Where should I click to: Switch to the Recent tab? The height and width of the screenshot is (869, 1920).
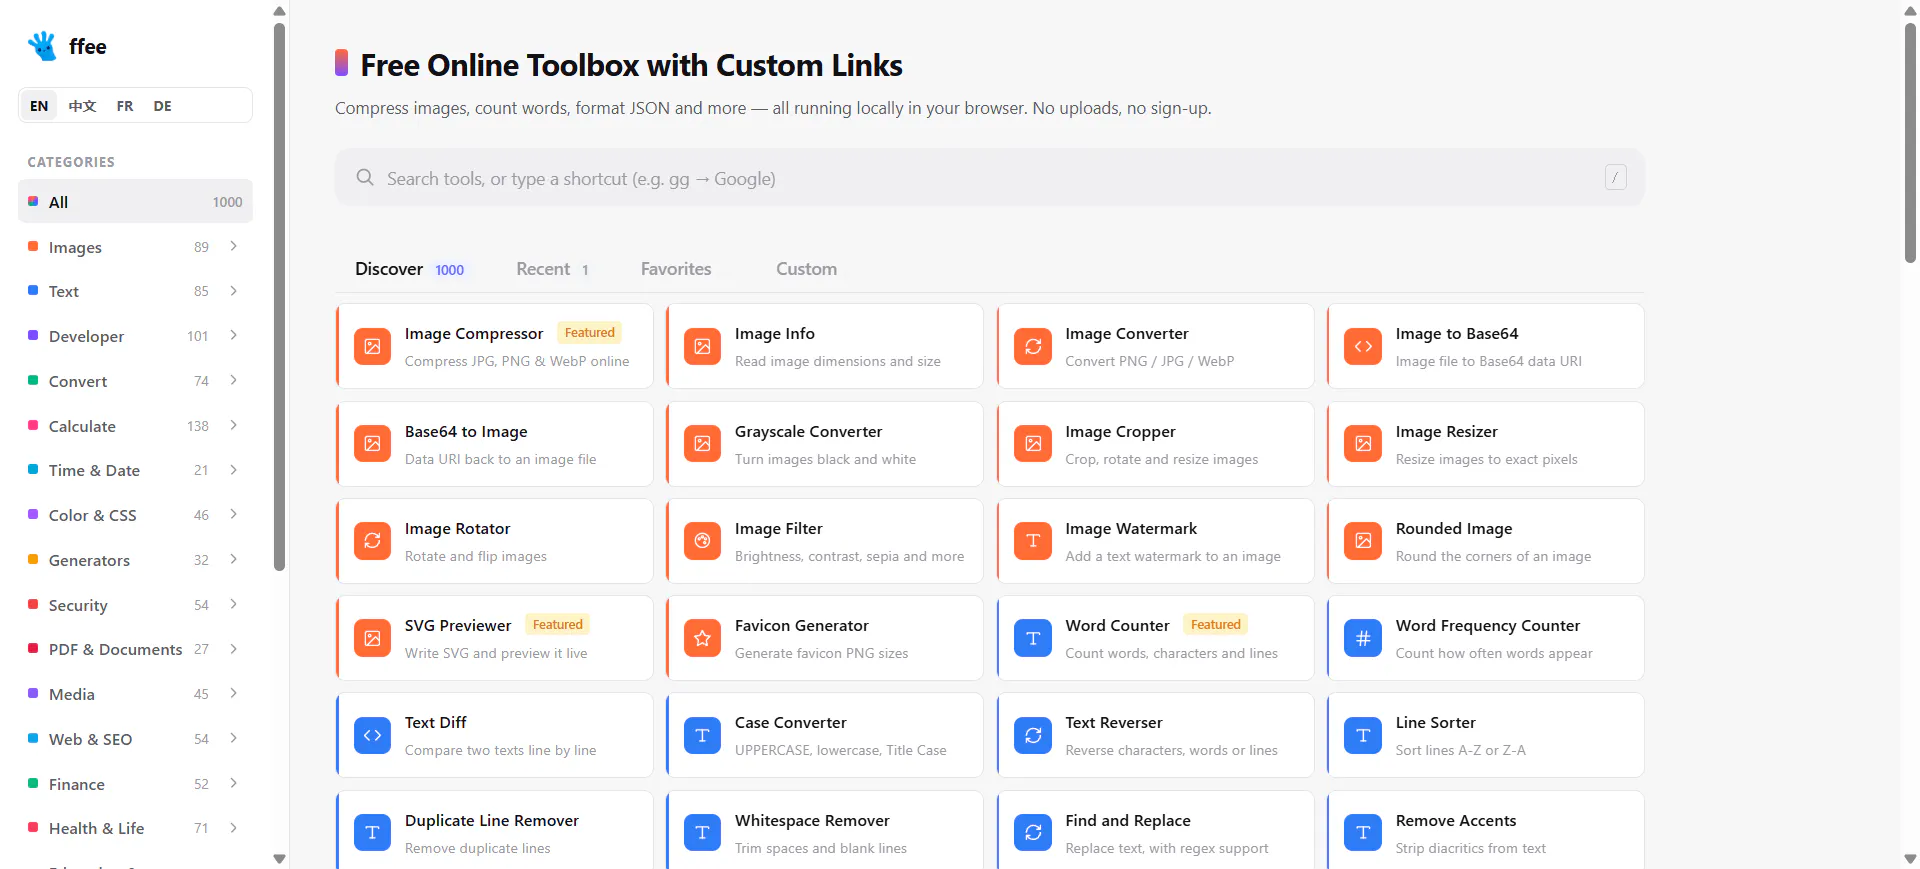(x=552, y=269)
